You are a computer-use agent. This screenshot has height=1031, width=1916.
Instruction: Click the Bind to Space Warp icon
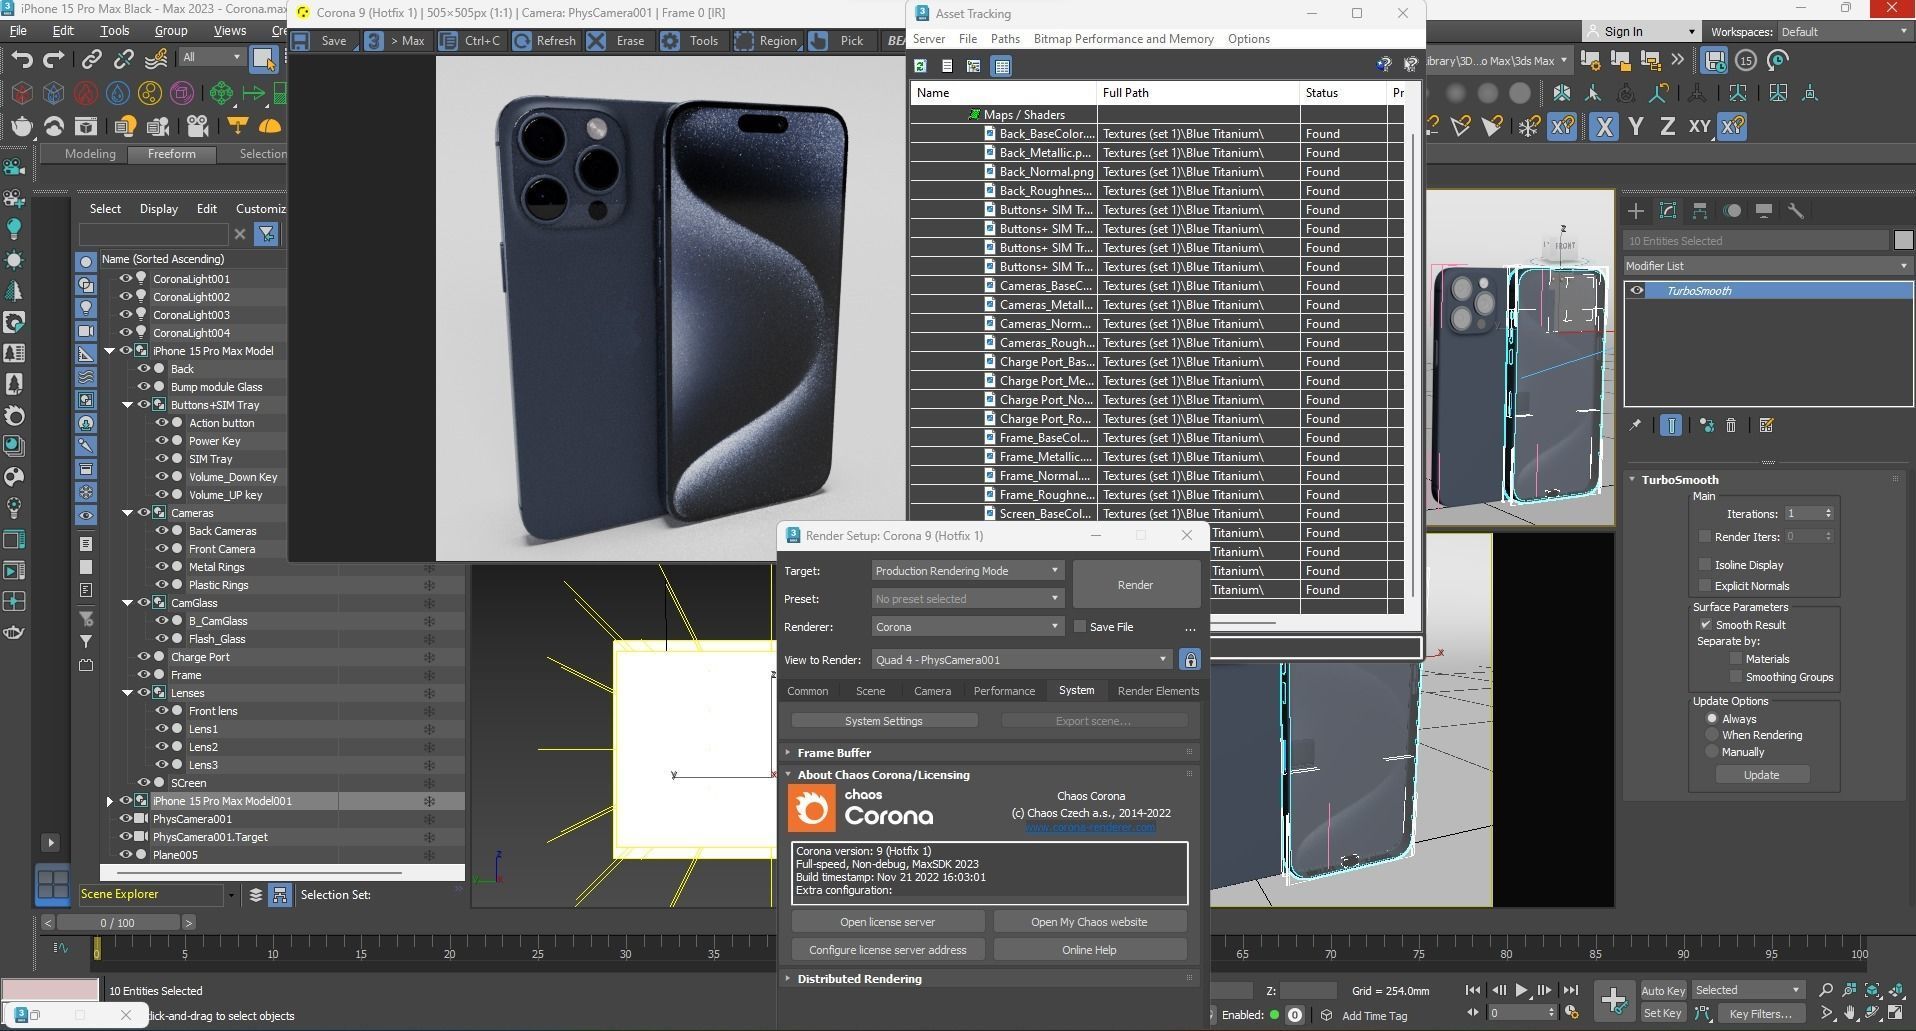(156, 60)
